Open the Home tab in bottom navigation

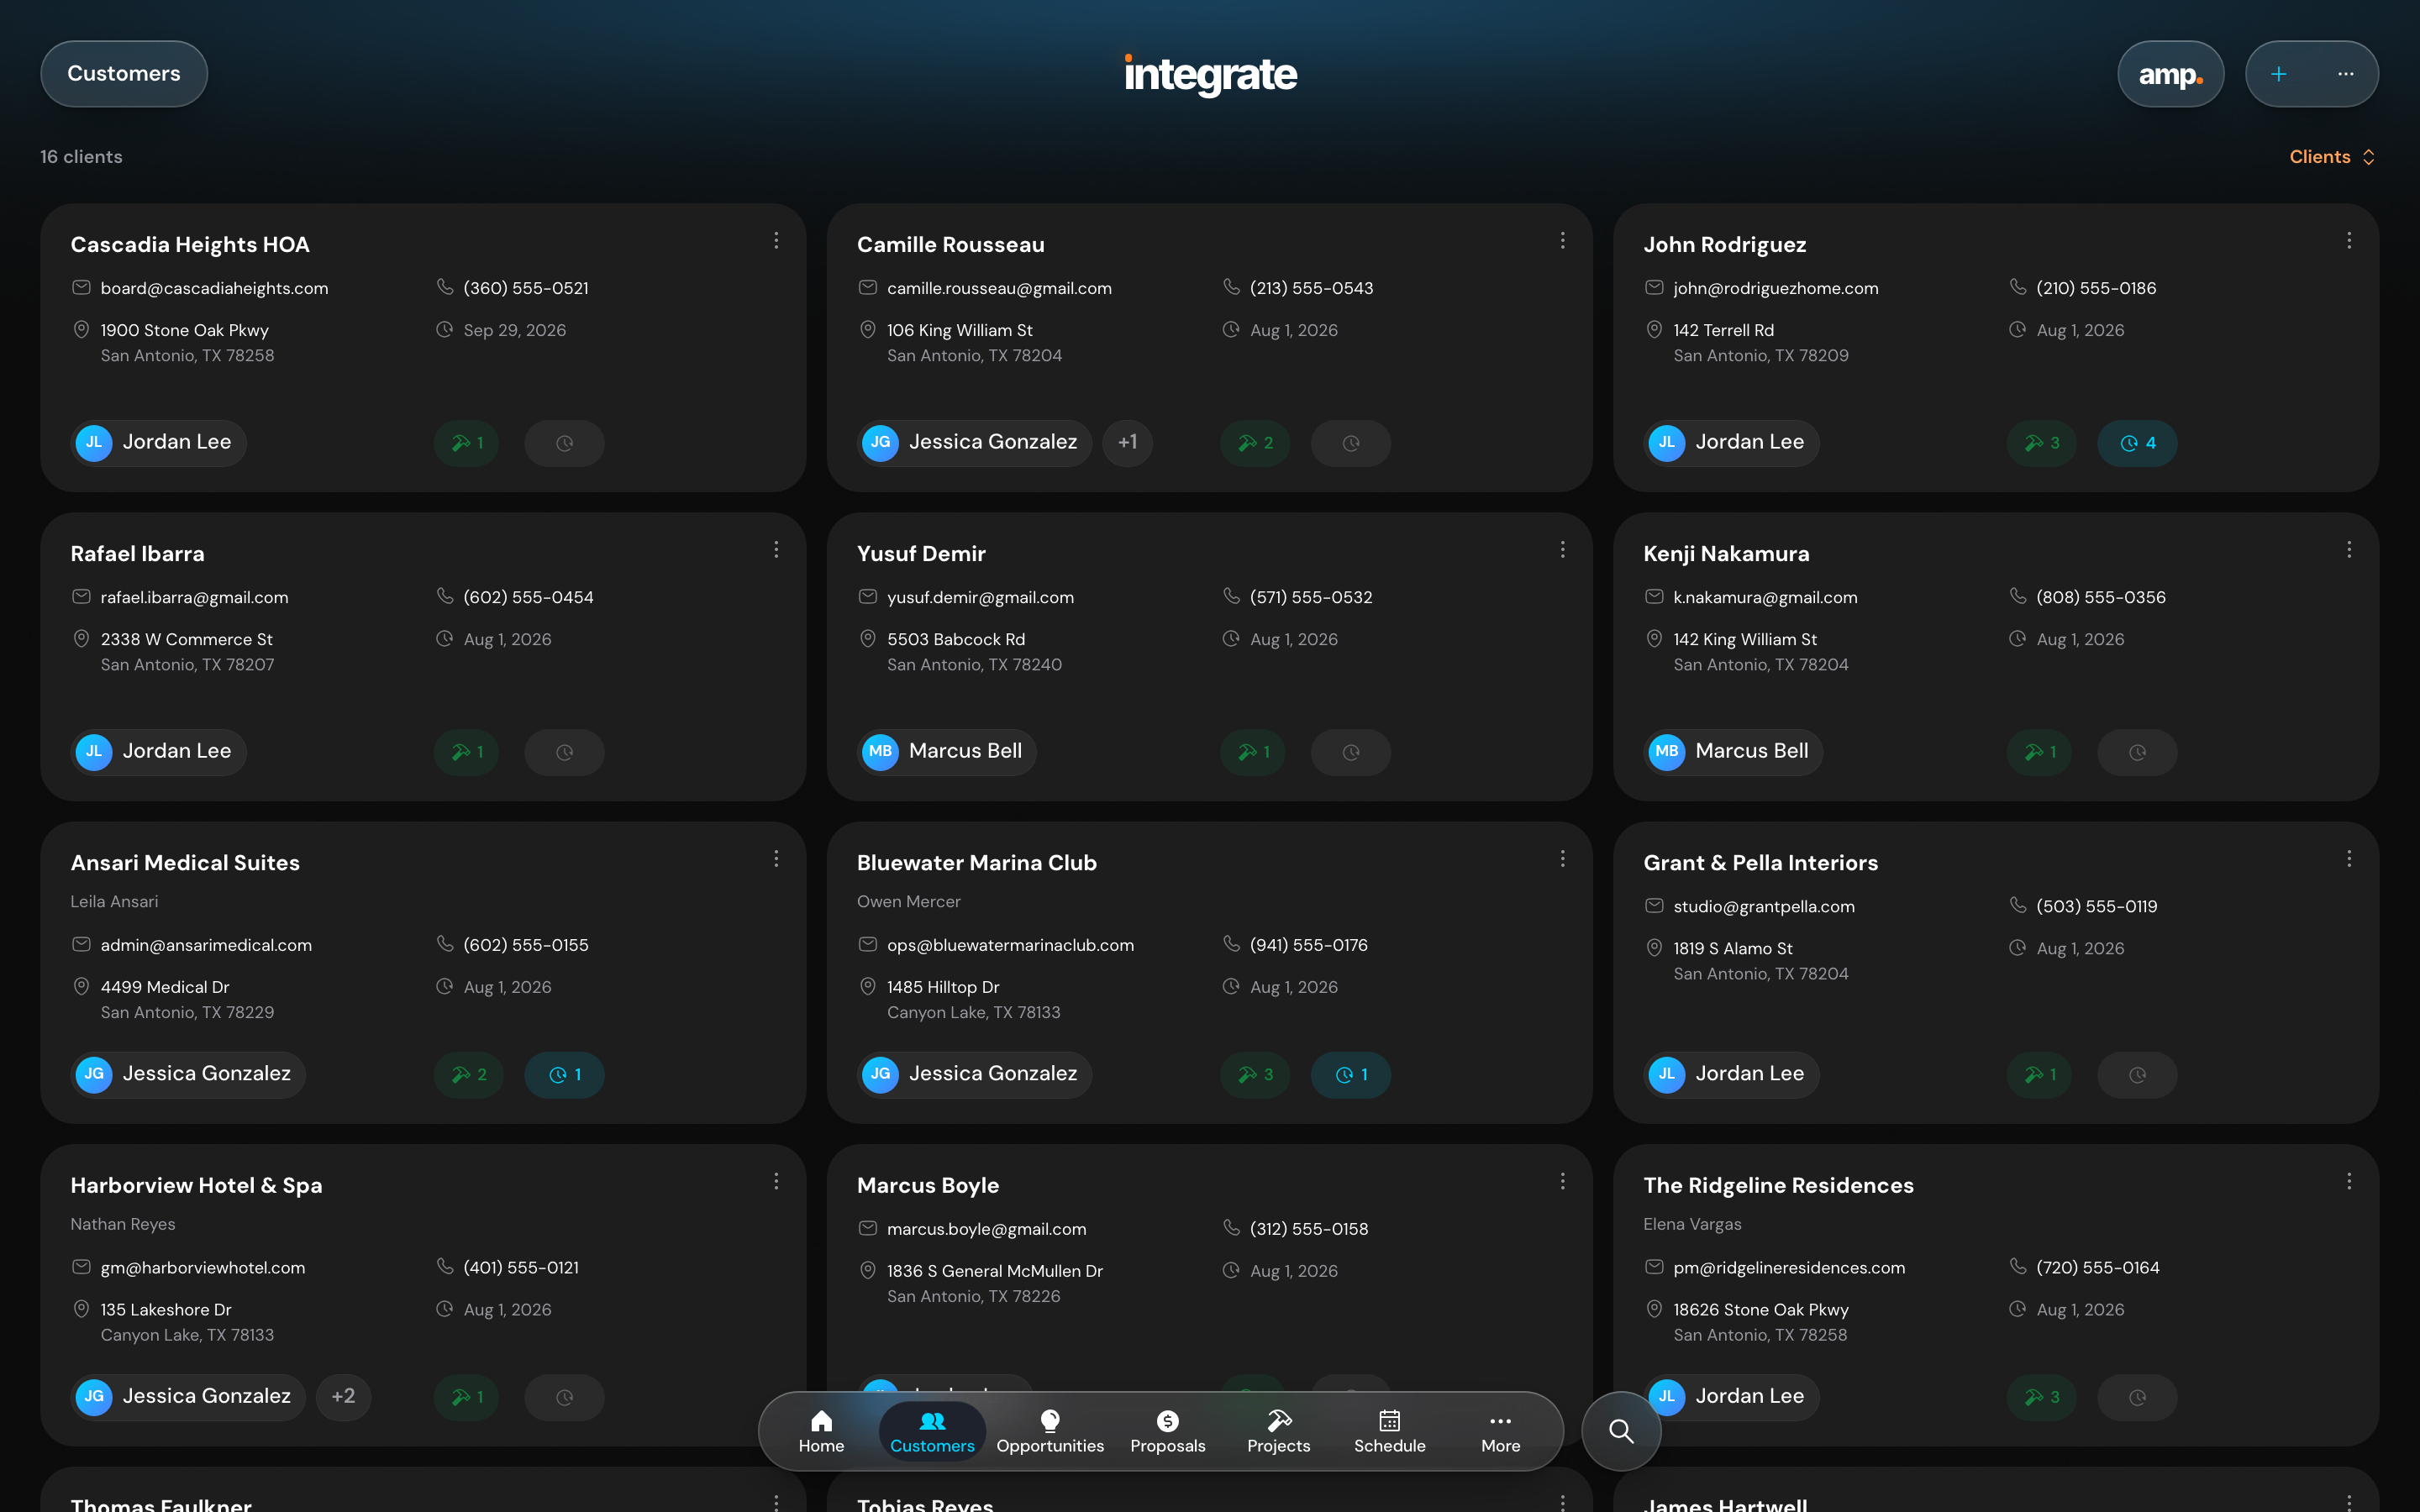pyautogui.click(x=821, y=1431)
